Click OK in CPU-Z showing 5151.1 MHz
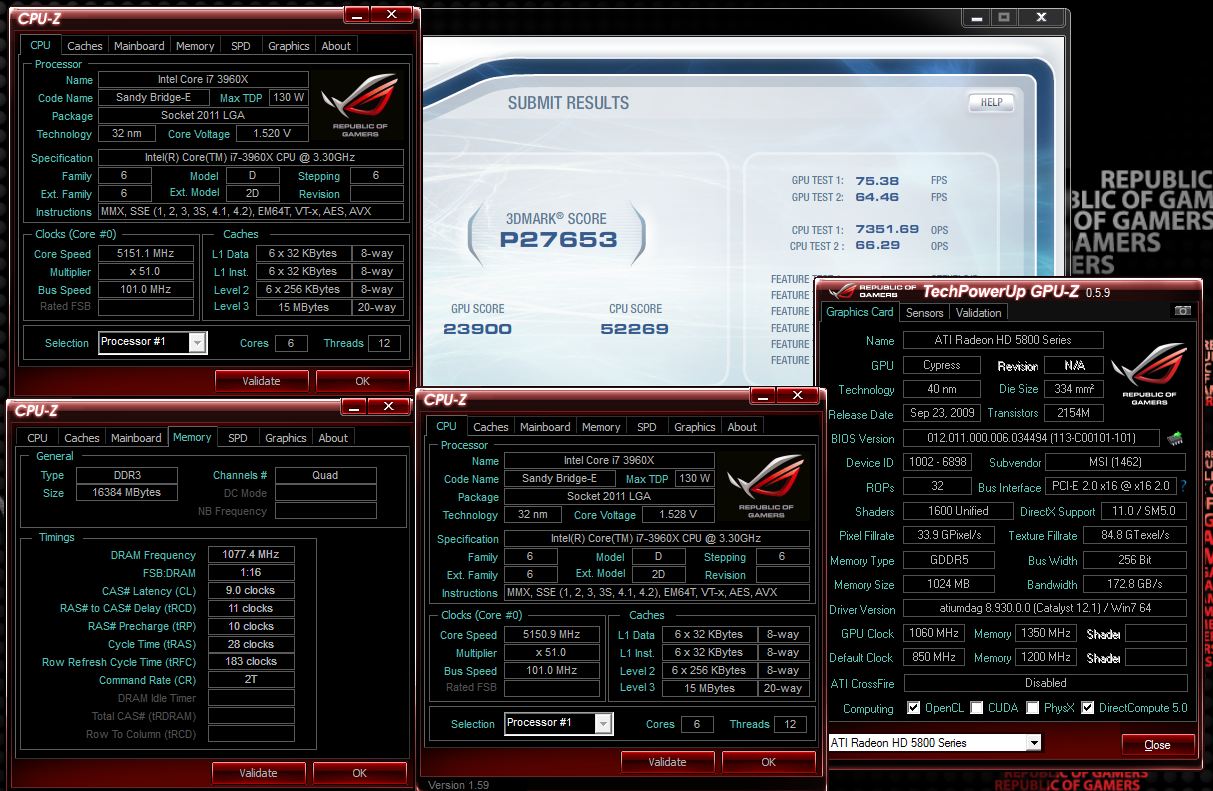This screenshot has width=1213, height=791. (362, 380)
